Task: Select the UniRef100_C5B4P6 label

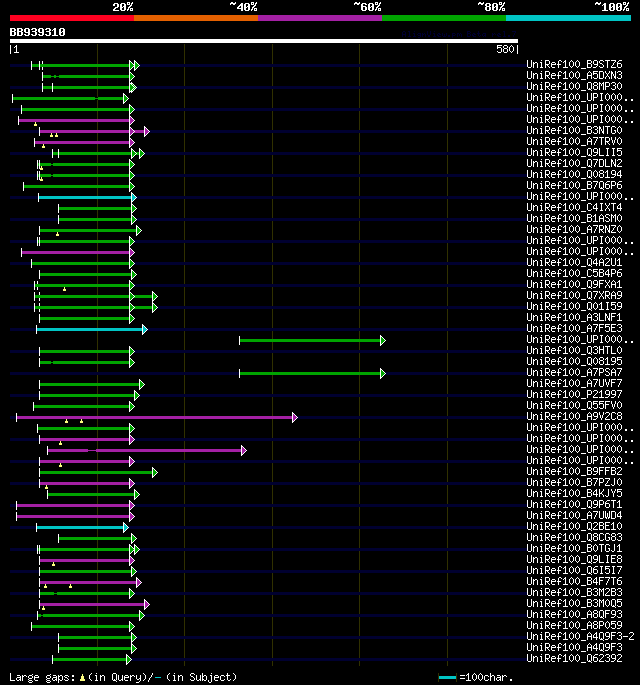Action: coord(574,273)
